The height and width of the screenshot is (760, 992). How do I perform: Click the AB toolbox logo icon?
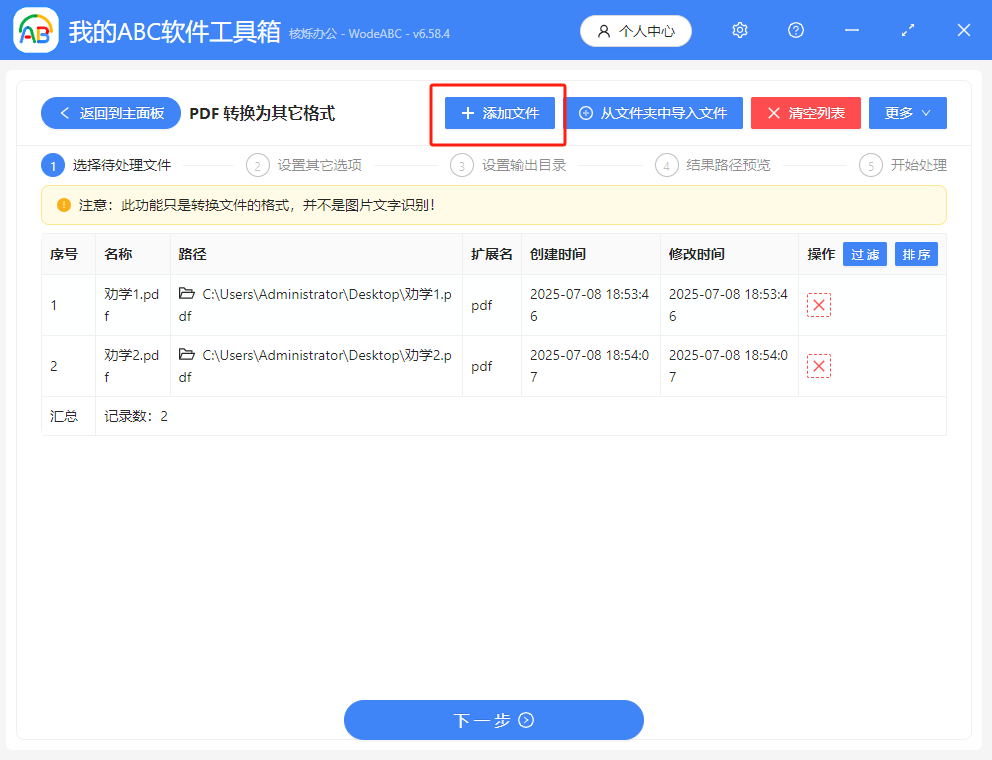pos(35,30)
